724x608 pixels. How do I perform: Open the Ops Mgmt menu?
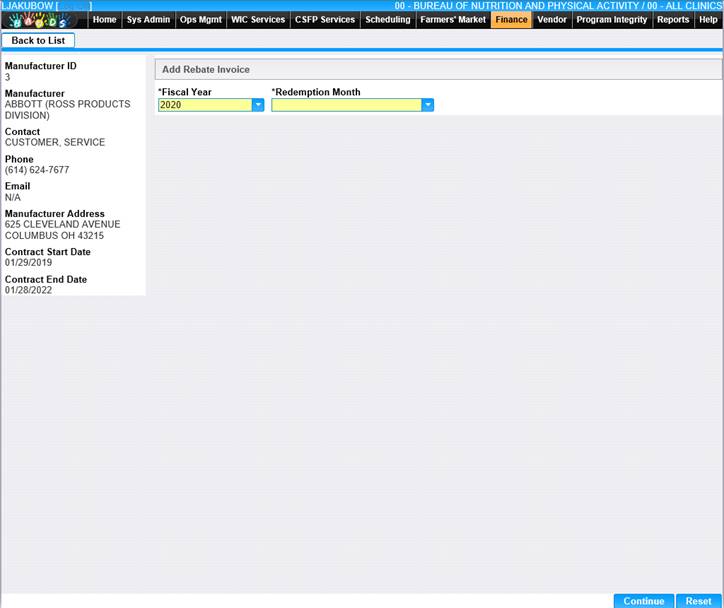point(201,20)
